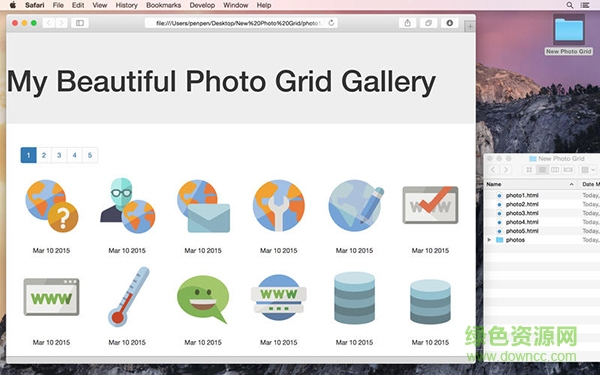Open the File menu
Image resolution: width=600 pixels, height=375 pixels.
click(x=58, y=5)
